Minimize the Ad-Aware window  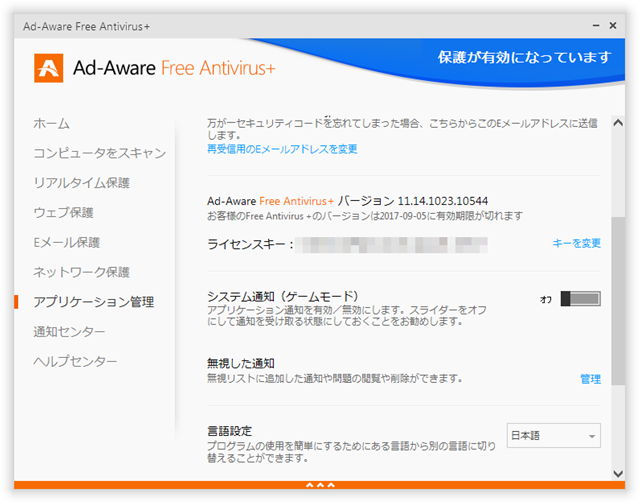596,26
